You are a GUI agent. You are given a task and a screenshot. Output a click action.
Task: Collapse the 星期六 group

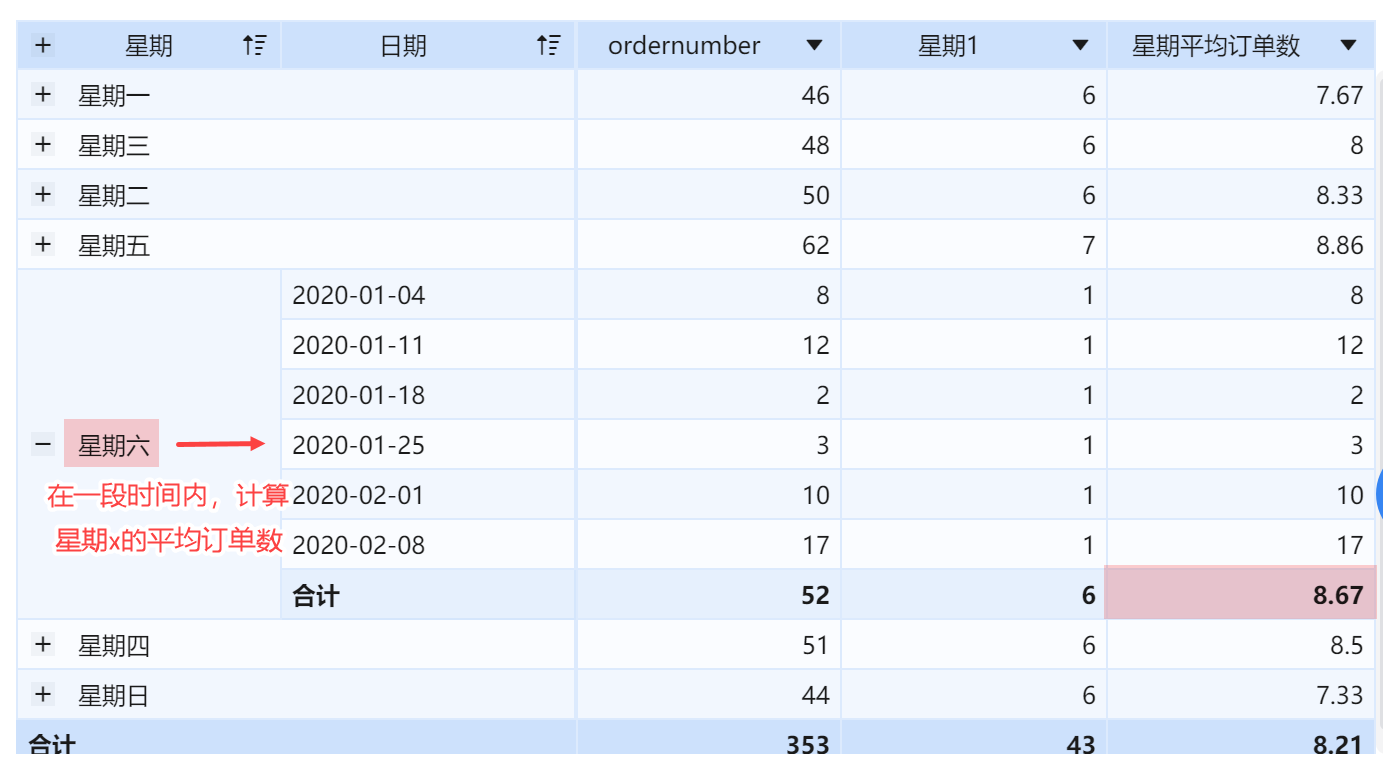(x=42, y=445)
